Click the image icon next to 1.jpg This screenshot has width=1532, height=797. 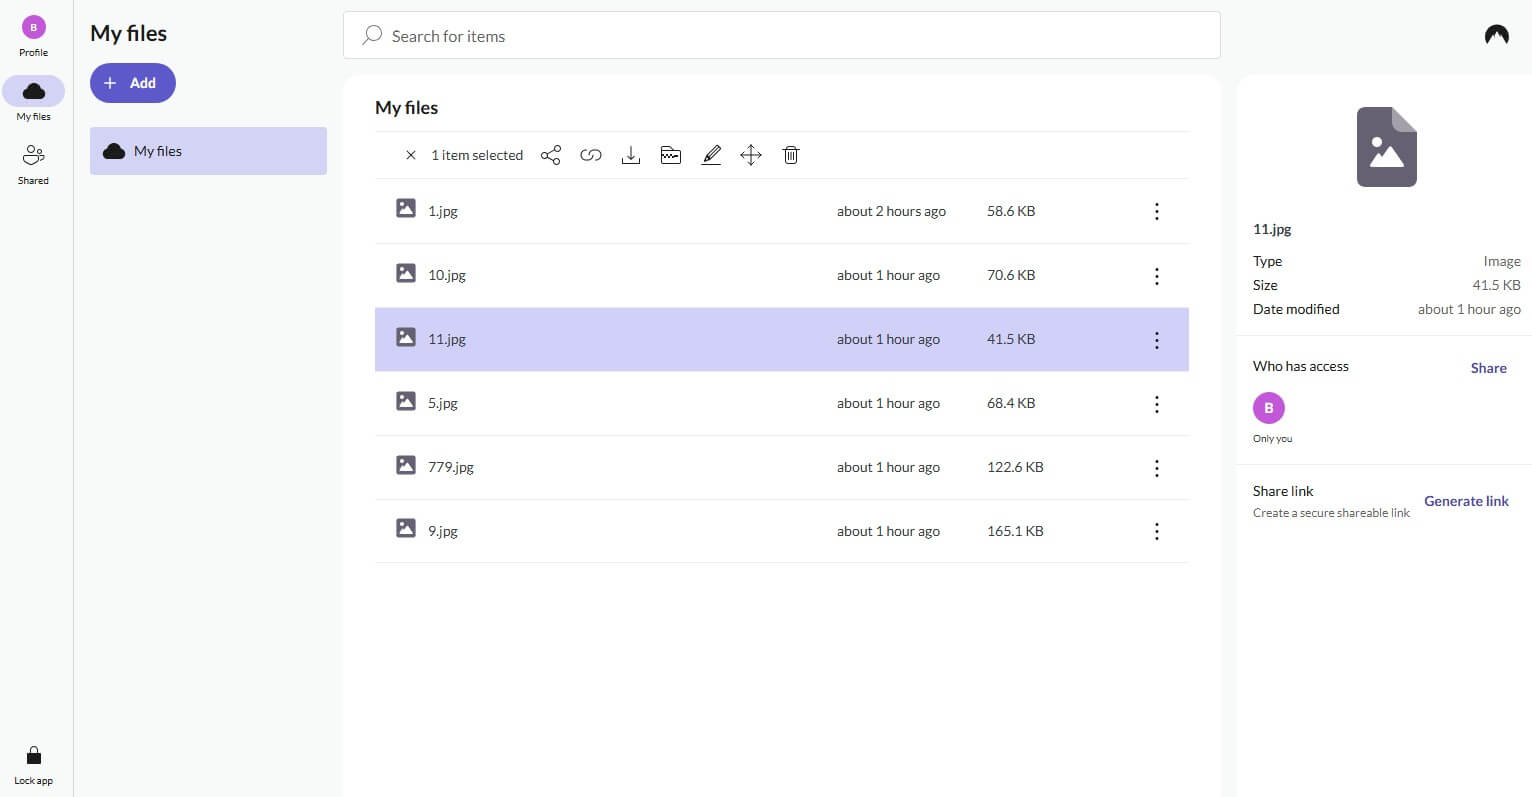coord(406,208)
